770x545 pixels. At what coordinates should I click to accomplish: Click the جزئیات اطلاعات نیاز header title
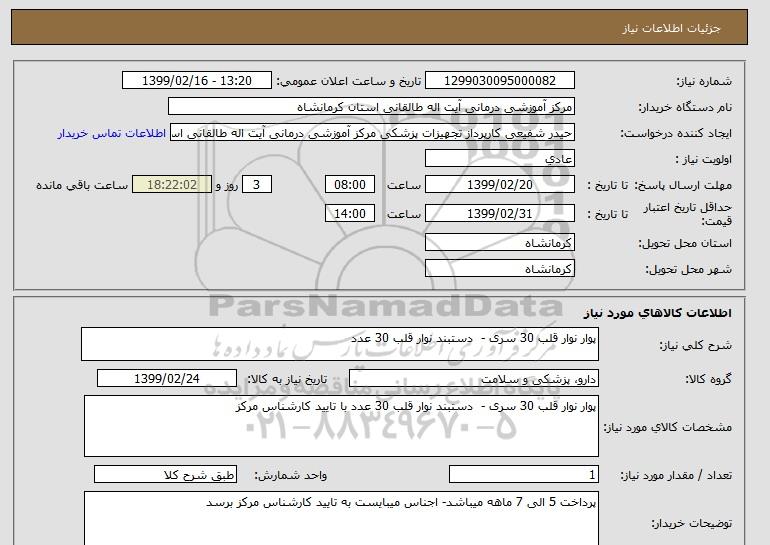[x=671, y=28]
